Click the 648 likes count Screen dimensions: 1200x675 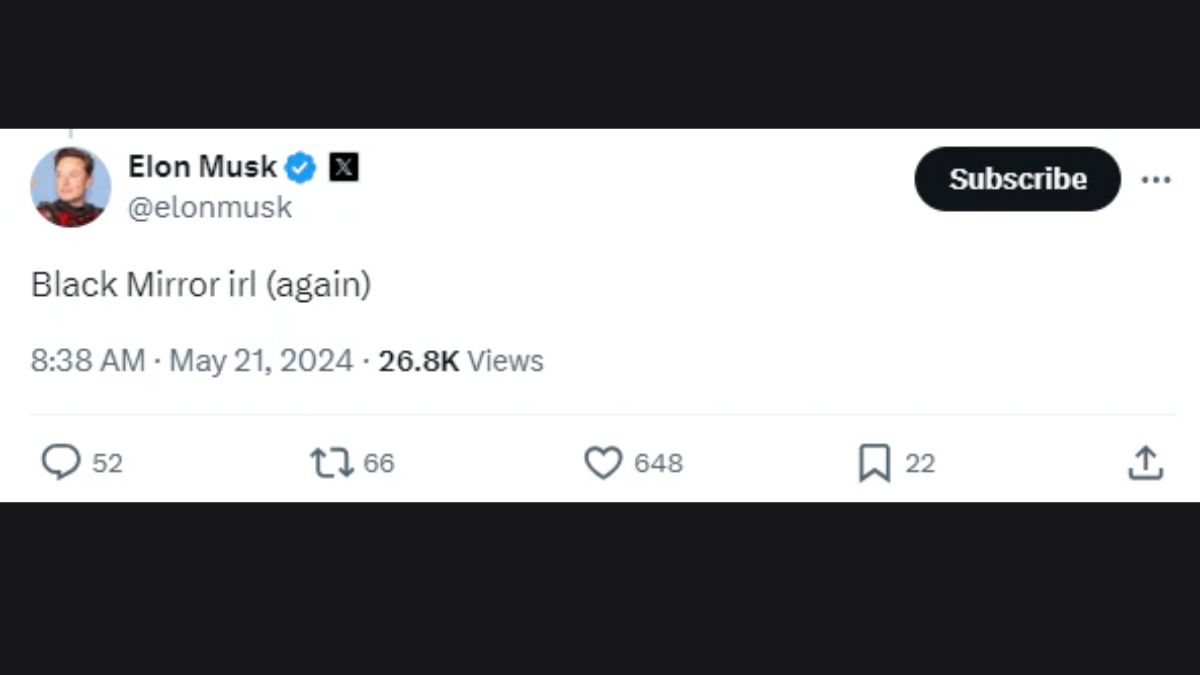pyautogui.click(x=658, y=463)
